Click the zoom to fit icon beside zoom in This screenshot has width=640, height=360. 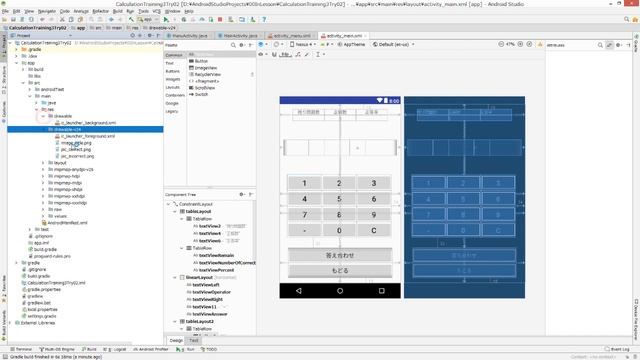(529, 44)
